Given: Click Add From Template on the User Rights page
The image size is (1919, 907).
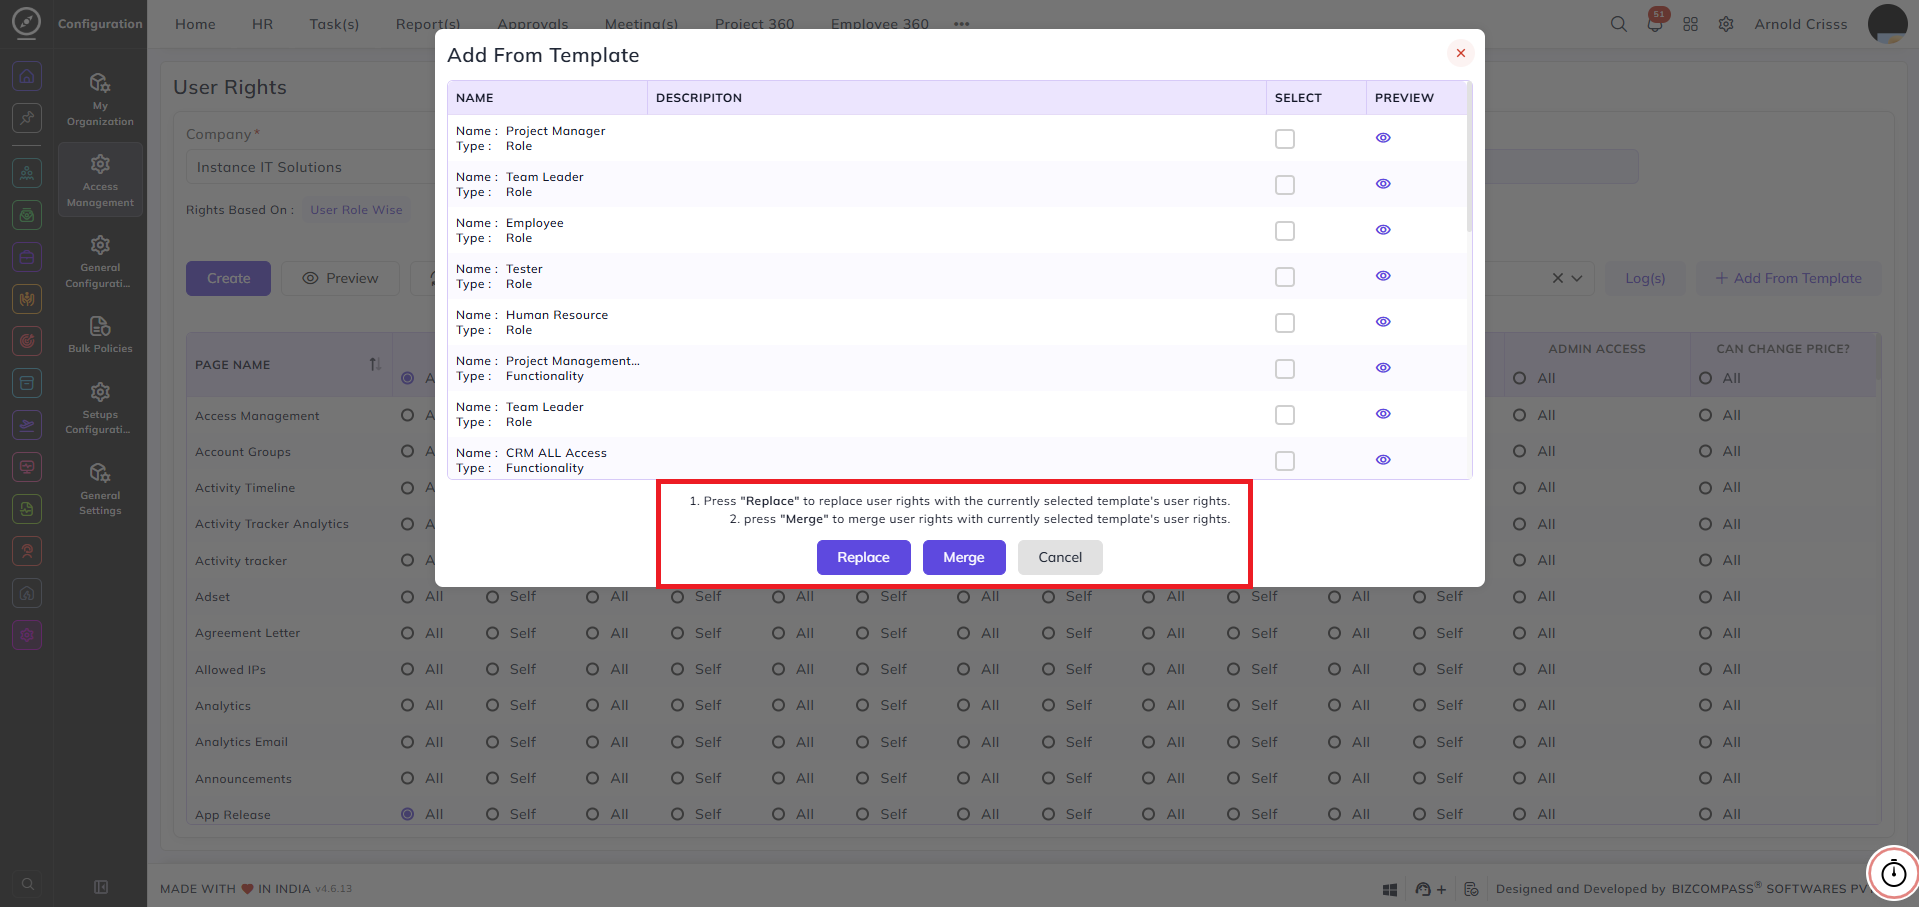Looking at the screenshot, I should [x=1788, y=278].
